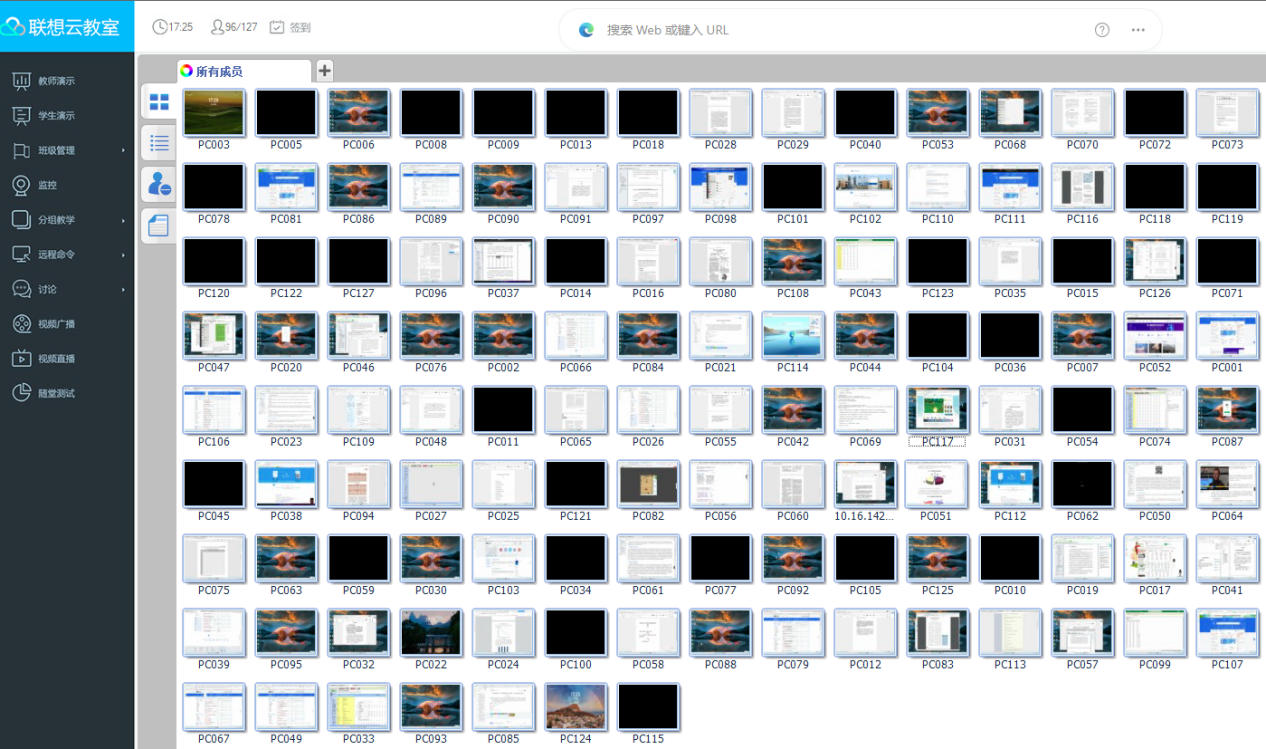1266x749 pixels.
Task: Select the PC098 thumbnail
Action: point(720,187)
